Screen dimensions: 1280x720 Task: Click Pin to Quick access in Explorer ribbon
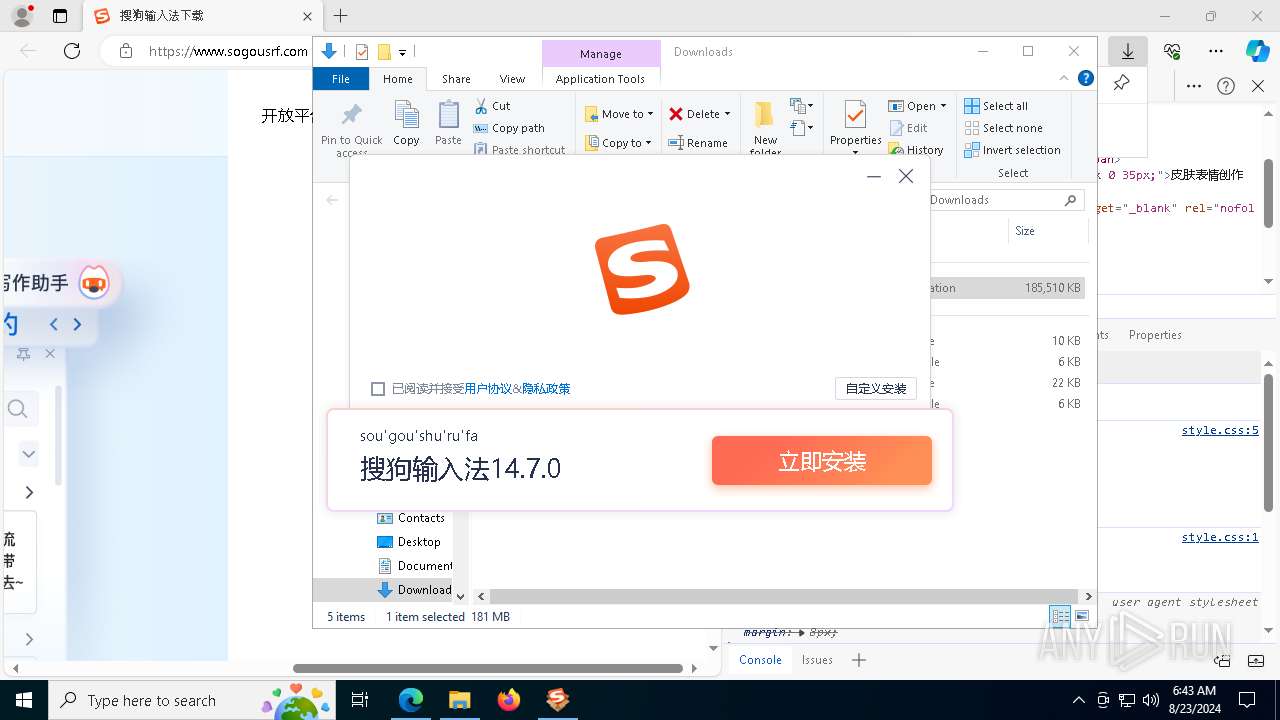tap(352, 128)
